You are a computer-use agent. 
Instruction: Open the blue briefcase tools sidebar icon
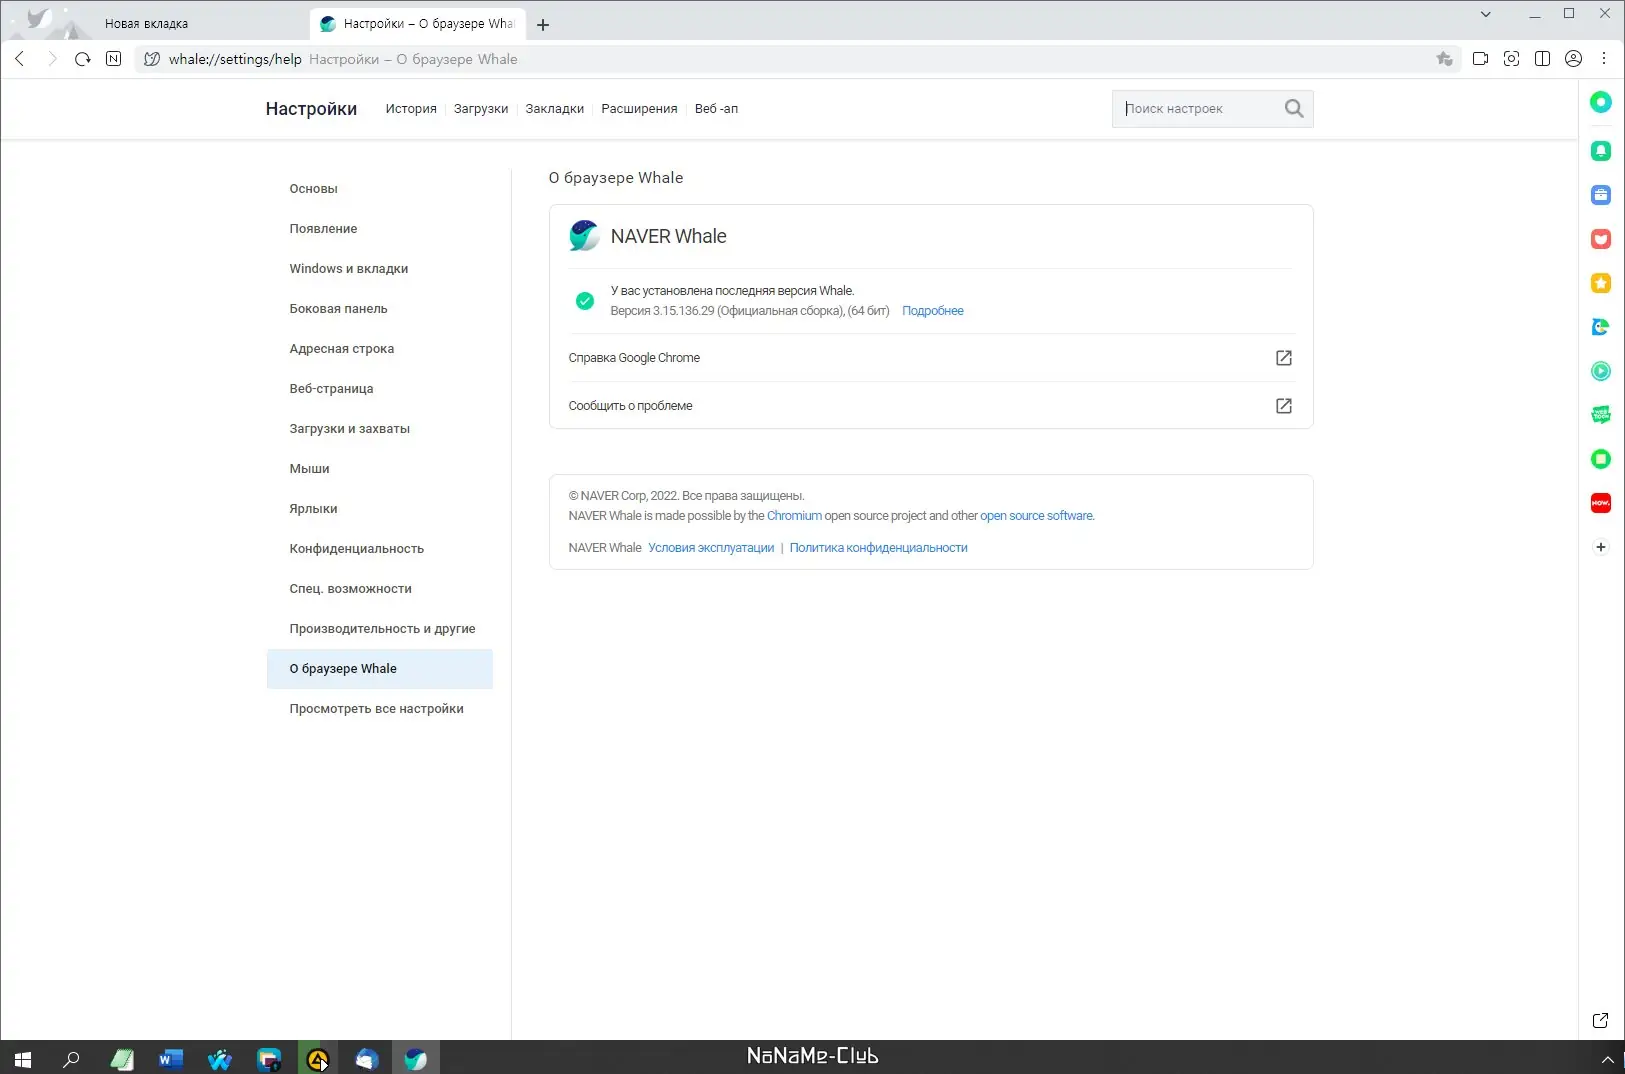(x=1601, y=195)
